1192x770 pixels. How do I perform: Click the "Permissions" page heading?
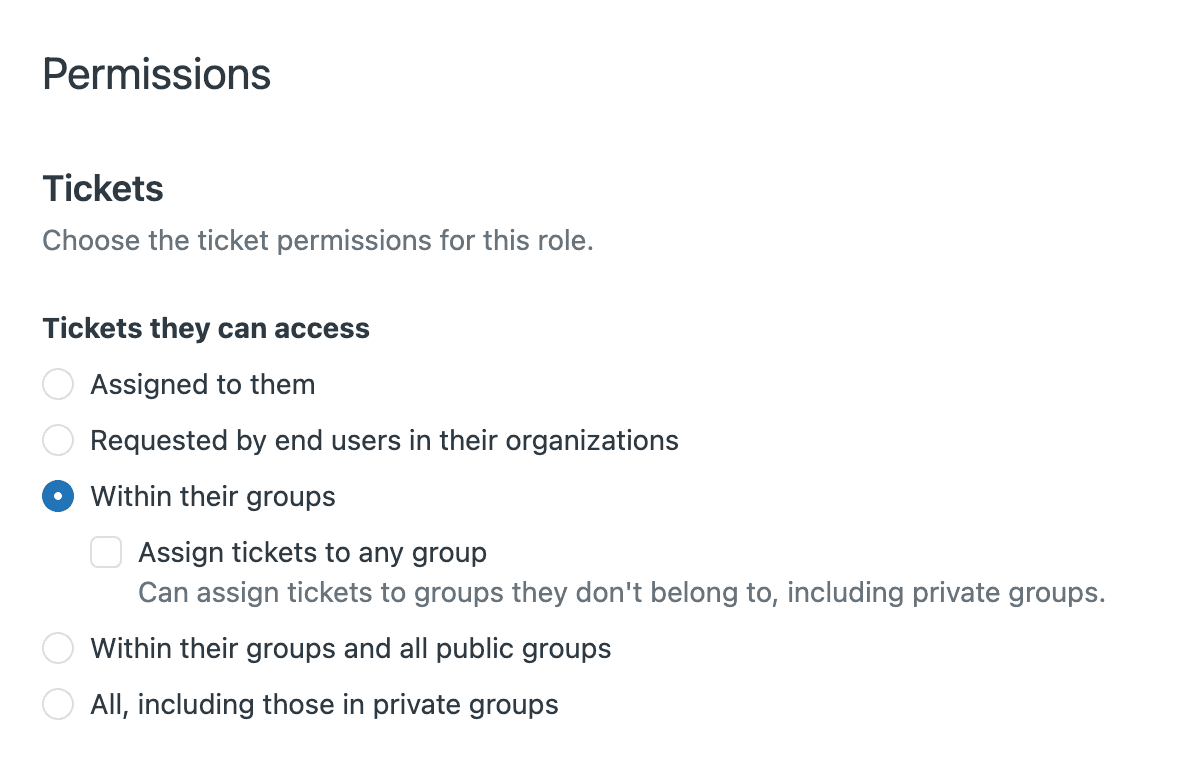pos(156,74)
